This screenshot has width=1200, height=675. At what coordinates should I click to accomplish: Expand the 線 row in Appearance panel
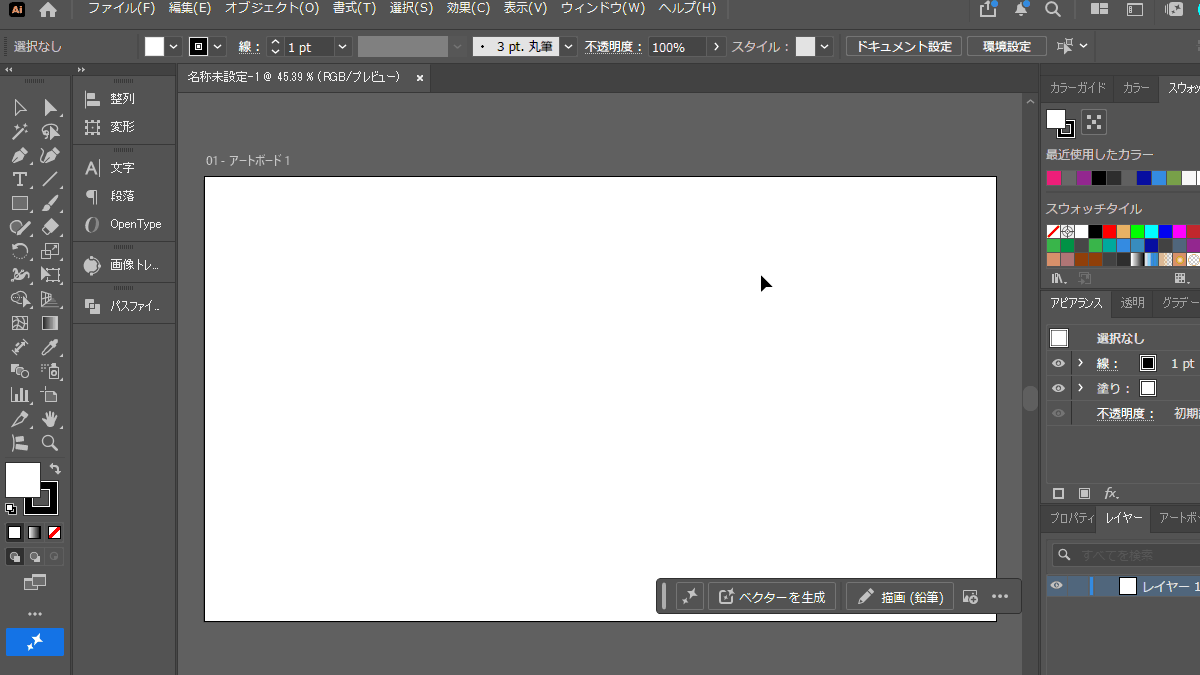click(1080, 363)
